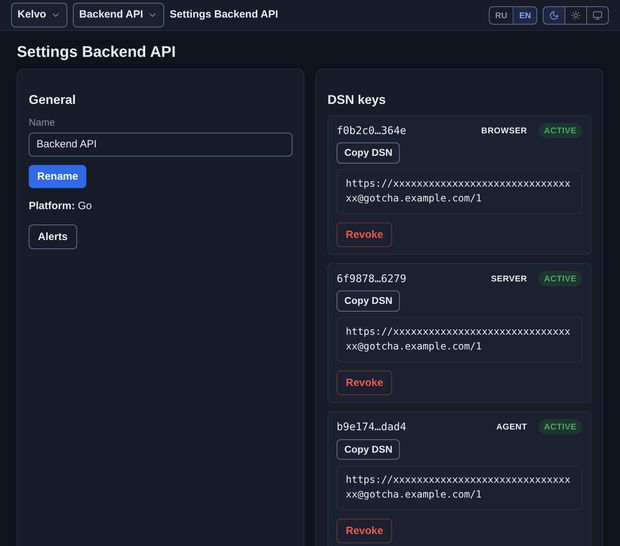Click the AGENT key type label
The image size is (620, 546).
[x=511, y=427]
